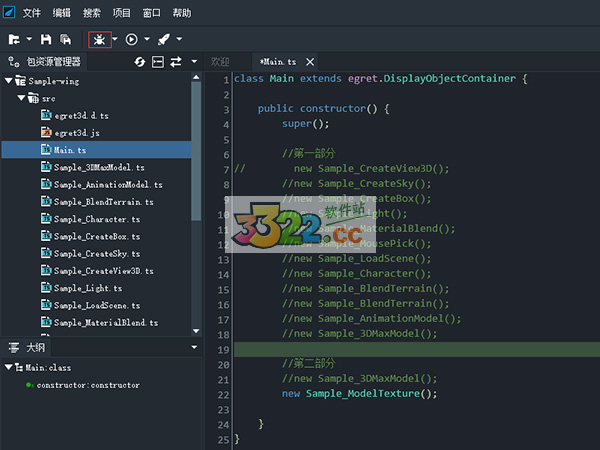Open the debug dropdown arrow
Viewport: 600px width, 450px height.
pos(115,39)
